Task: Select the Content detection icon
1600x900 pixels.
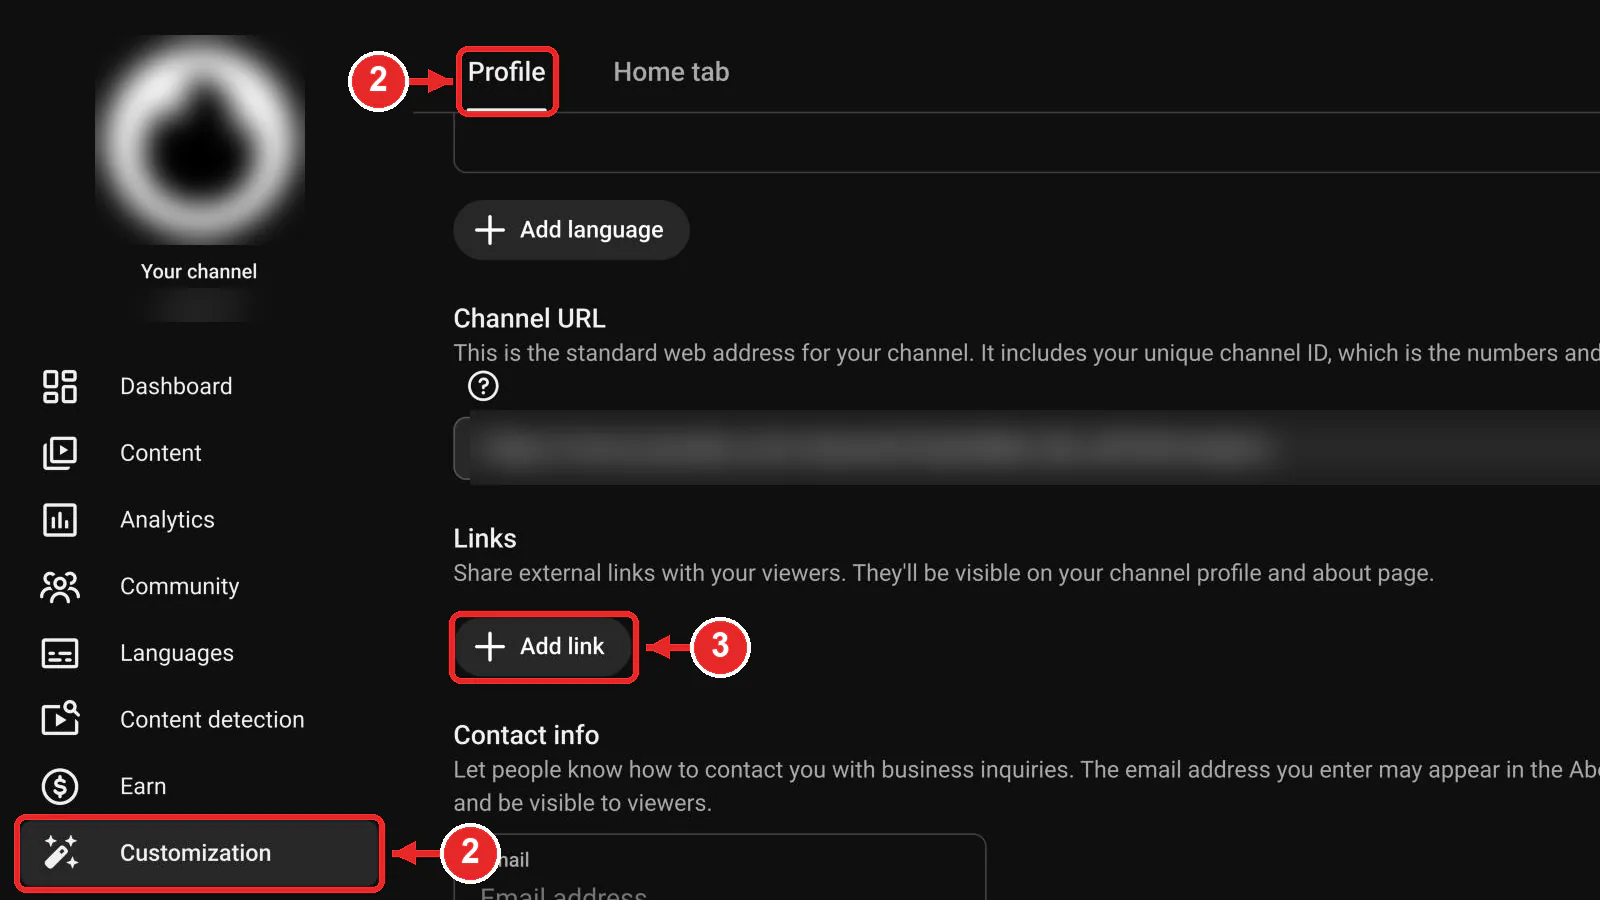Action: point(60,719)
